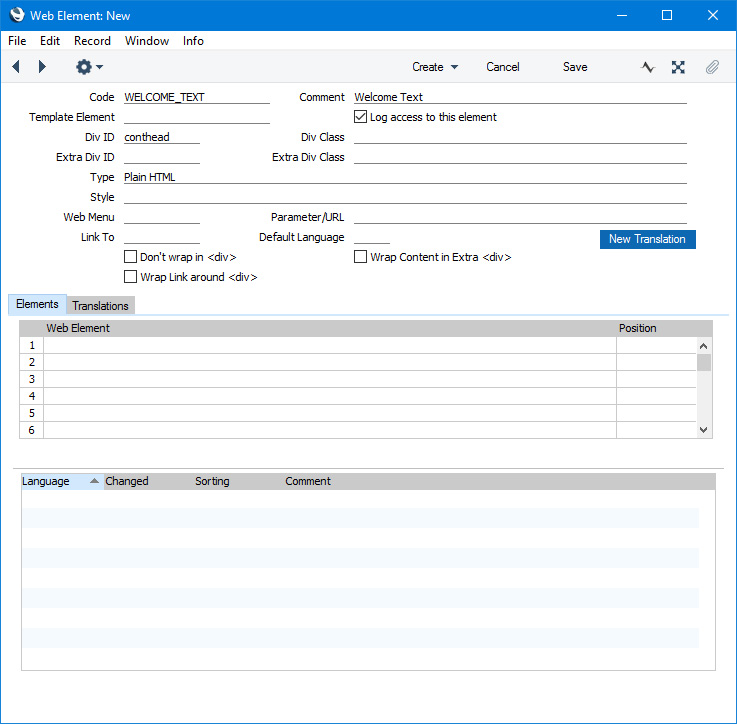Screen dimensions: 737x724
Task: Select row number 6 in matrix
Action: coord(31,430)
